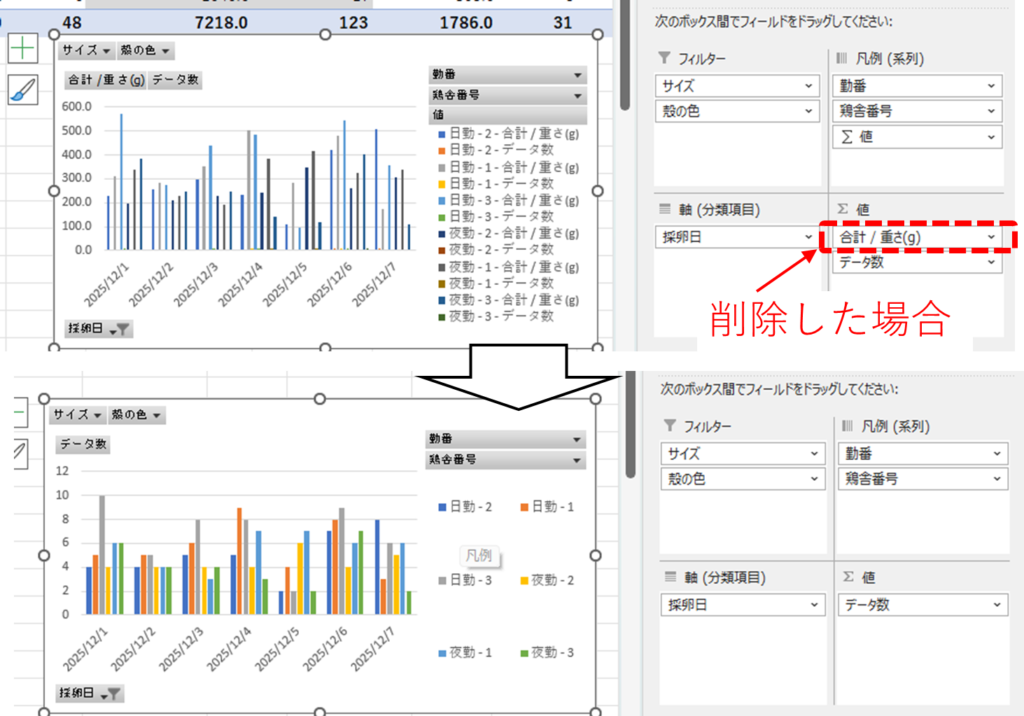Image resolution: width=1024 pixels, height=716 pixels.
Task: Click the 夜勤 - 3 legend entry in lower chart
Action: (546, 652)
